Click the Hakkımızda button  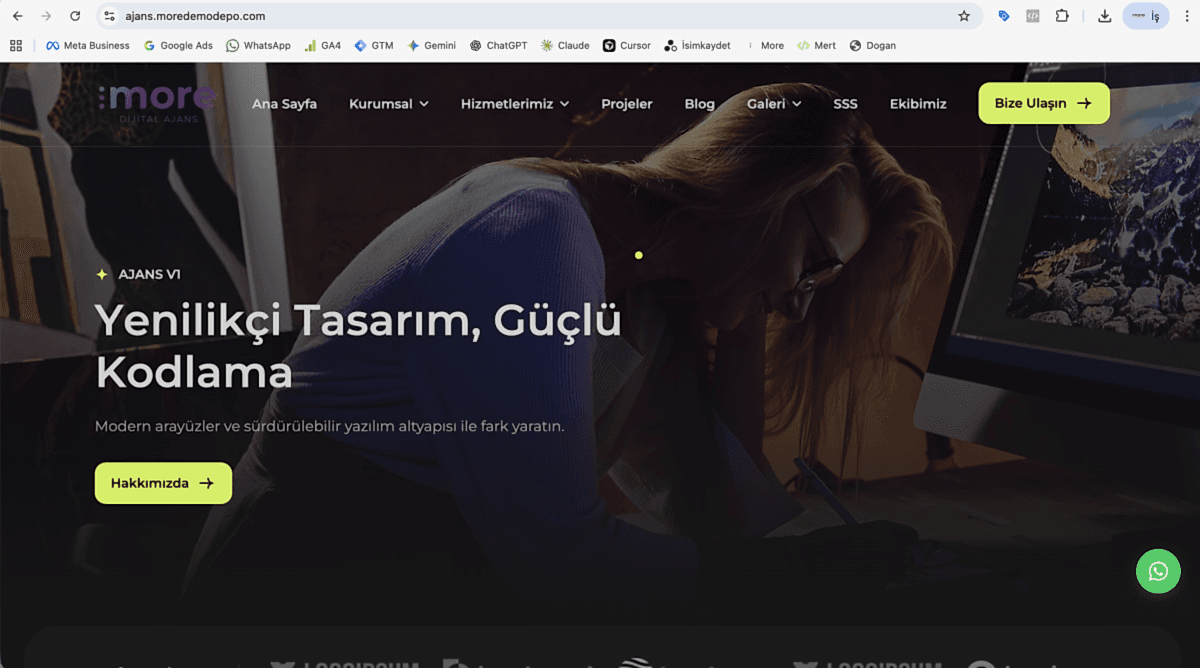(x=162, y=482)
